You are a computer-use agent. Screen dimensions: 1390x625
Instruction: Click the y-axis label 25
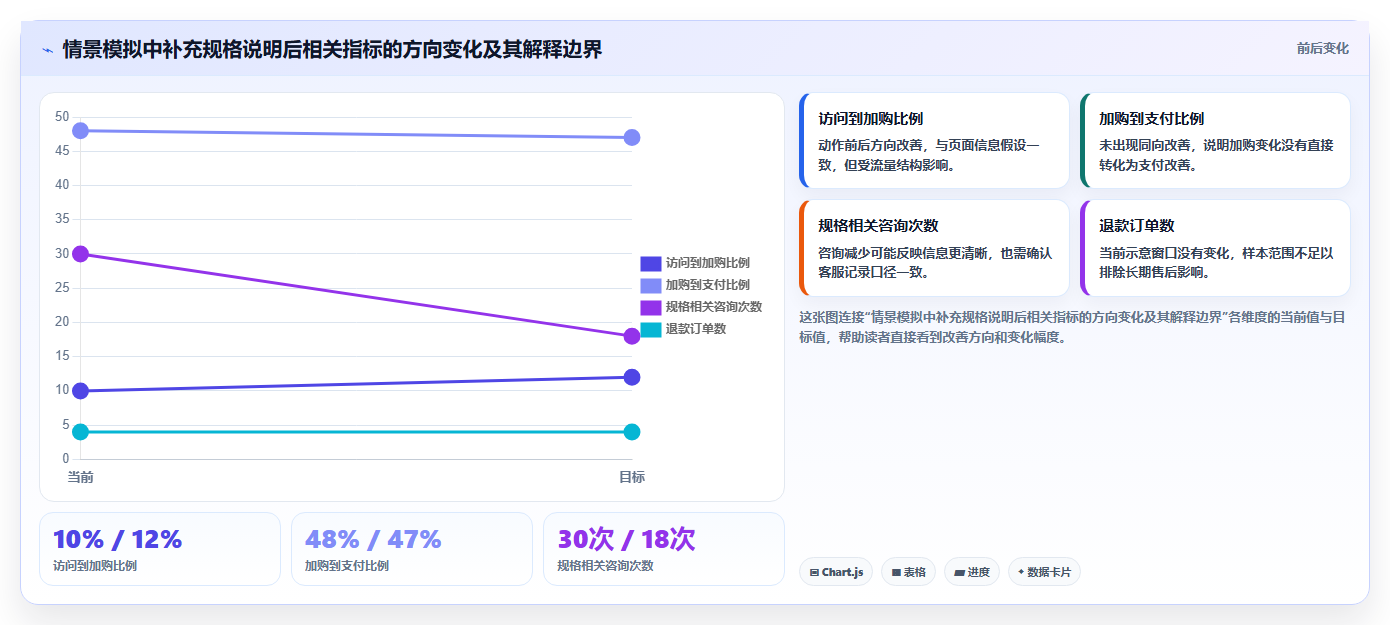[x=62, y=288]
